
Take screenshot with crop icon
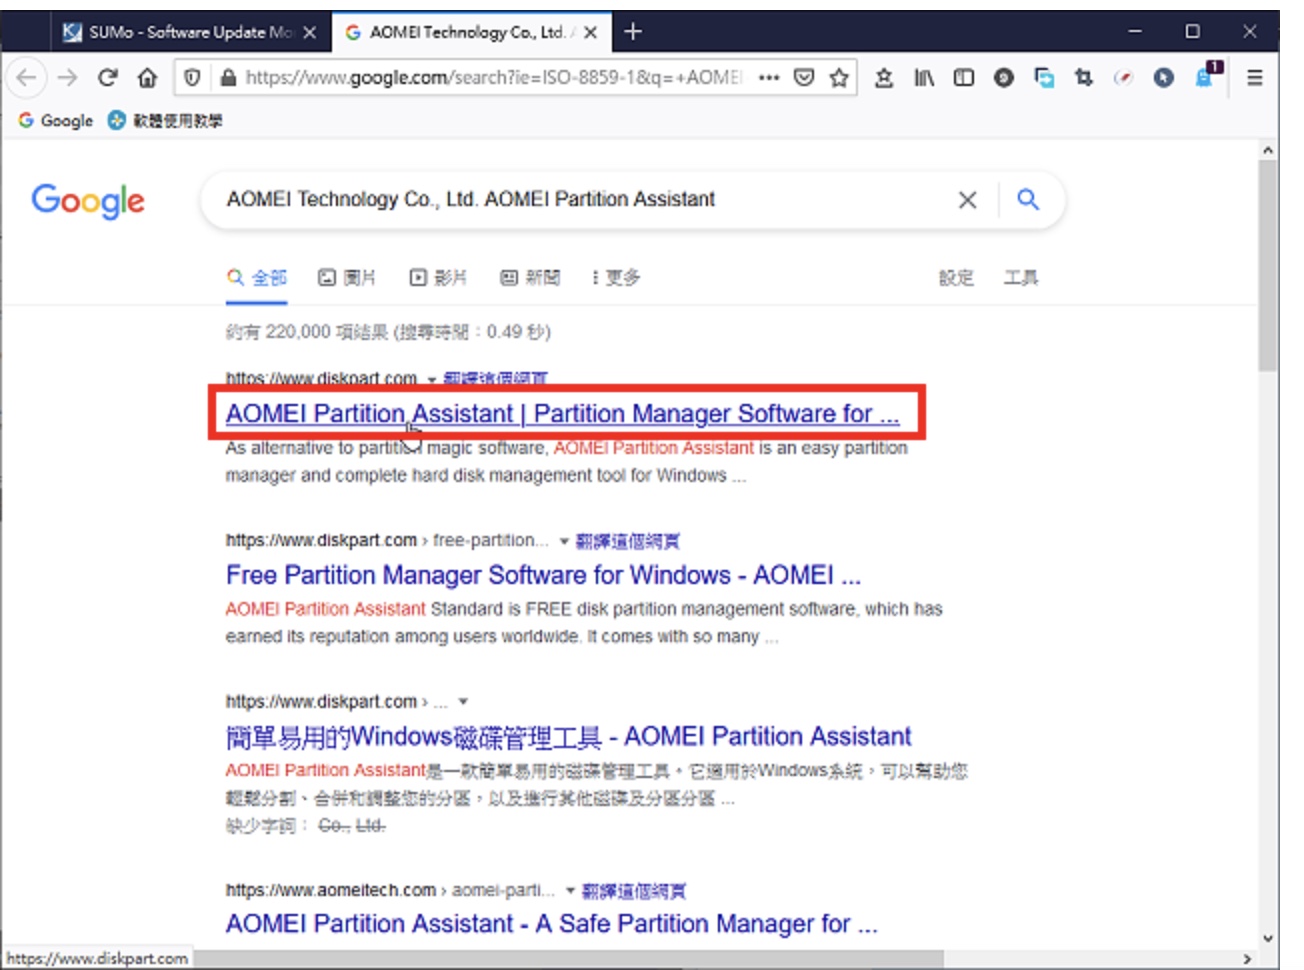1084,78
